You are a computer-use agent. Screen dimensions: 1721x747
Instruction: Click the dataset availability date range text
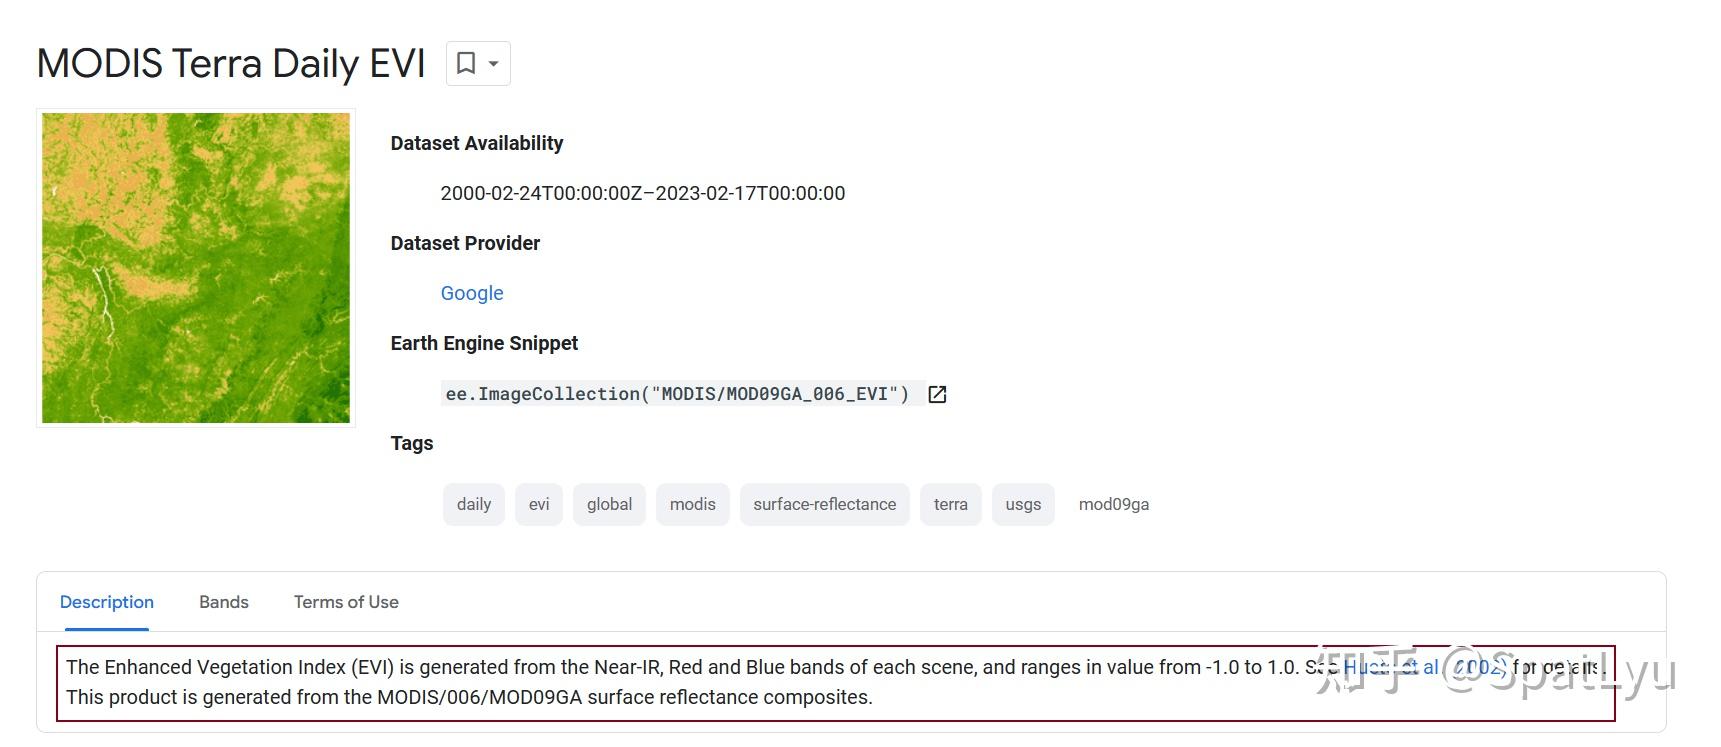(x=643, y=193)
